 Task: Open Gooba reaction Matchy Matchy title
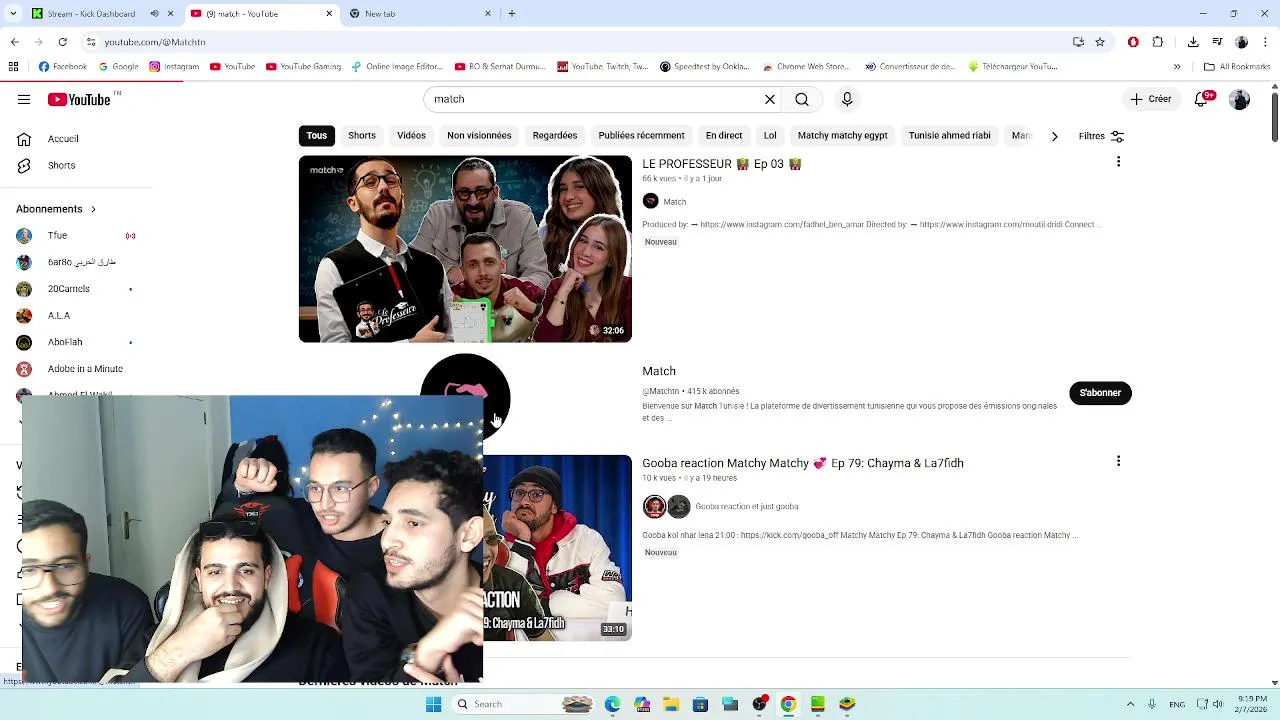pyautogui.click(x=803, y=463)
